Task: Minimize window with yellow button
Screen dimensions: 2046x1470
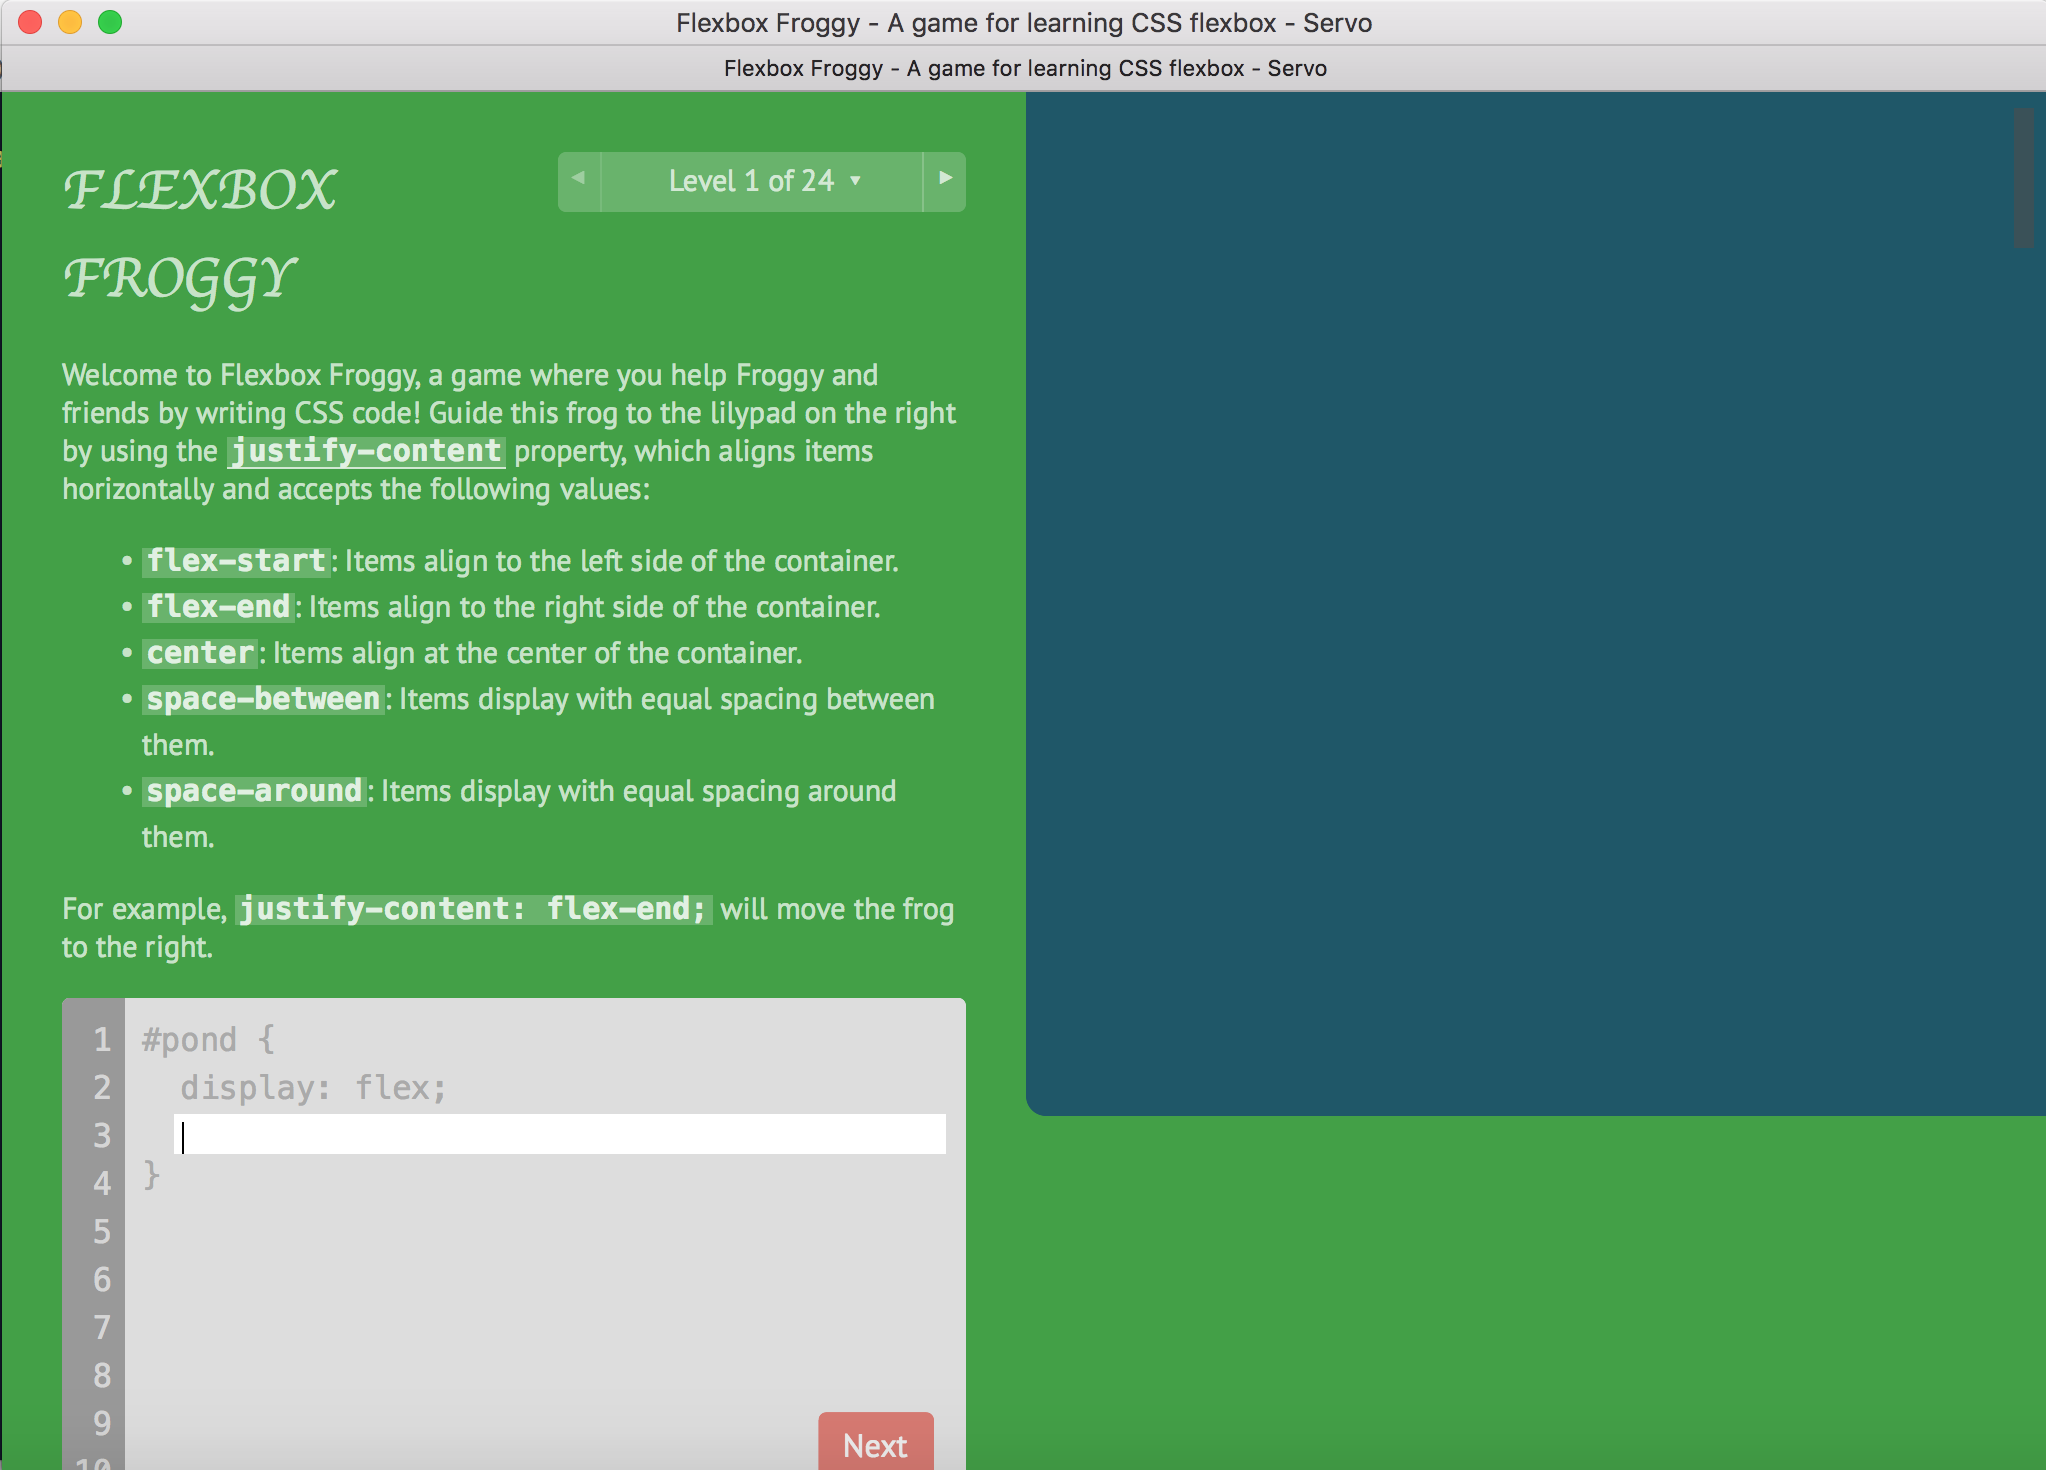Action: (x=70, y=22)
